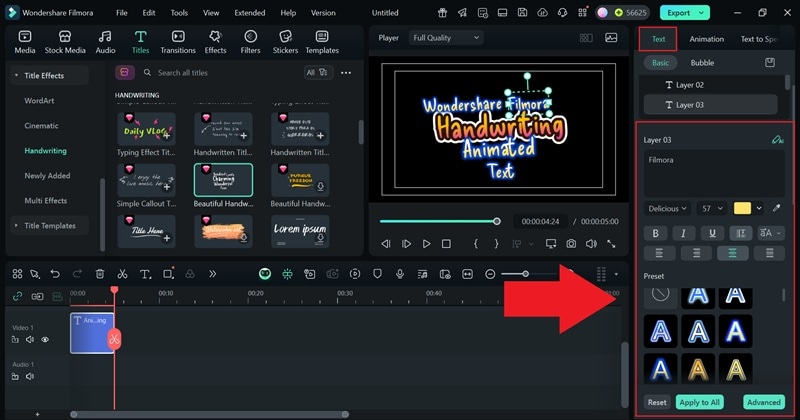Open the Delicious font dropdown
Screen dimensions: 800x420
click(x=668, y=208)
